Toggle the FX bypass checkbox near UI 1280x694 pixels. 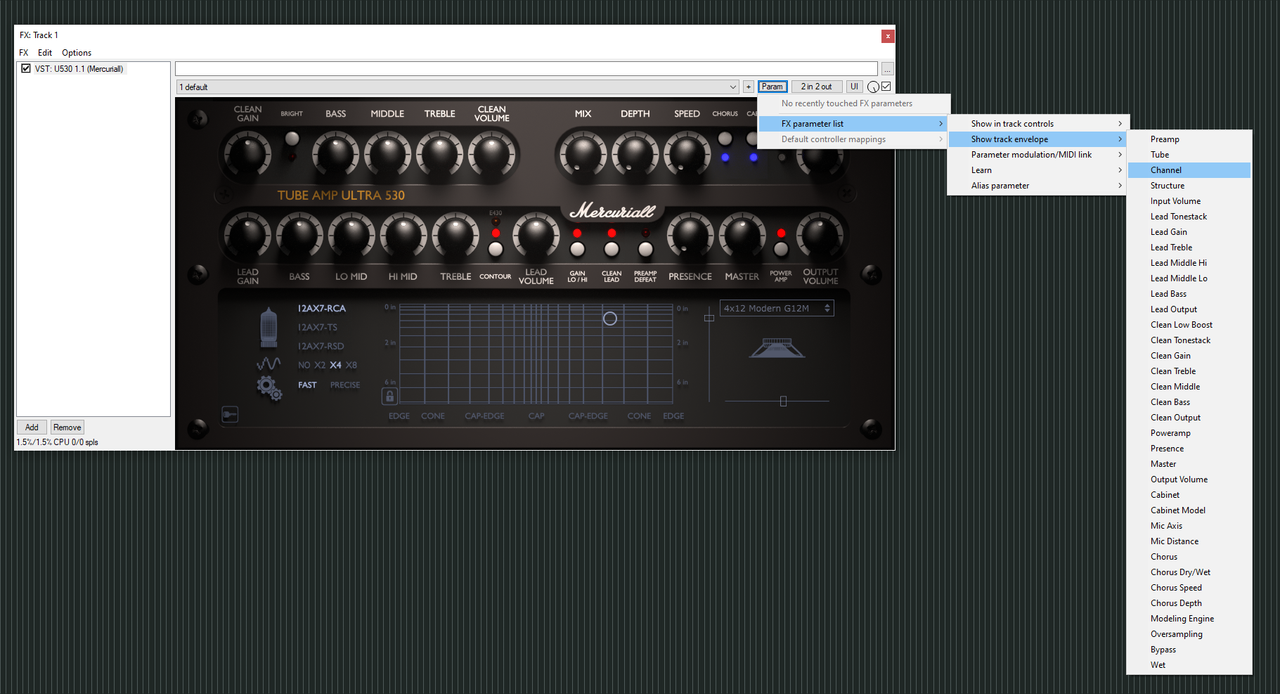(x=886, y=87)
